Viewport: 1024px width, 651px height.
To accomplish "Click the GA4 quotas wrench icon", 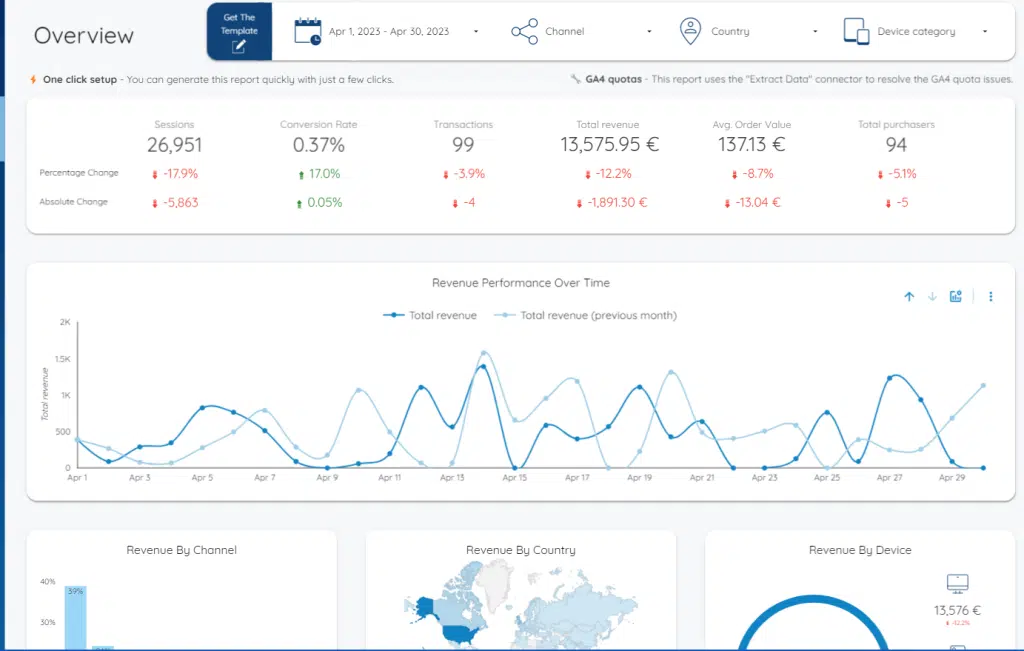I will coord(575,79).
